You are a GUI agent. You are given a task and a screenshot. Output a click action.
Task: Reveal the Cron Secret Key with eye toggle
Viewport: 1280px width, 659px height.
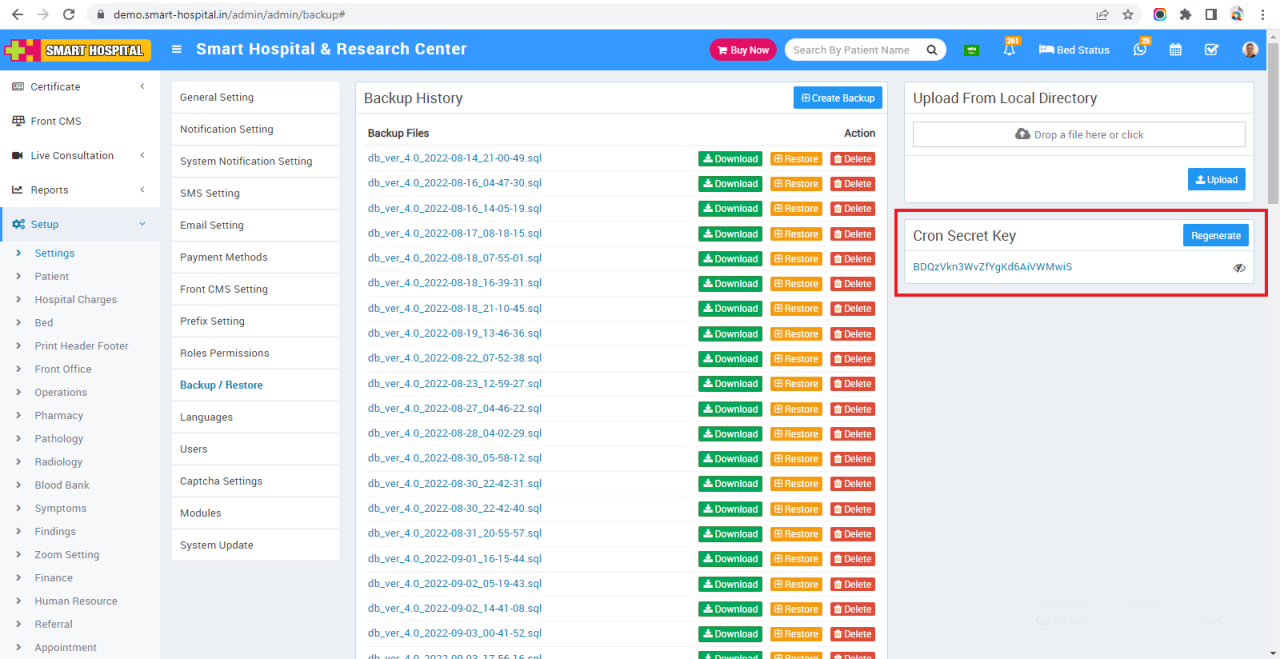click(1239, 267)
